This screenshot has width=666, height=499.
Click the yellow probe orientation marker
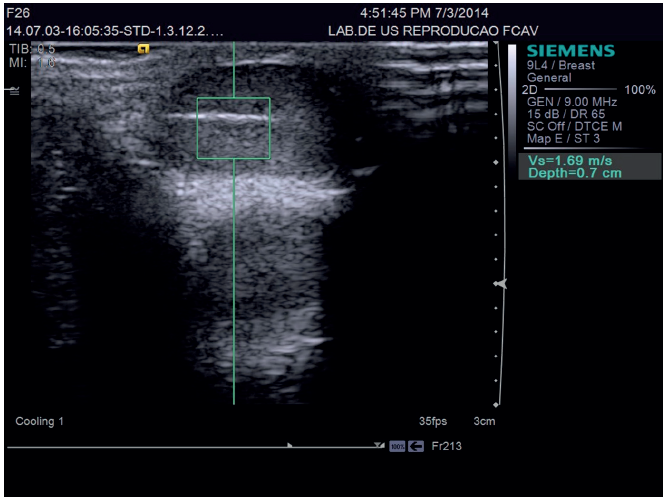pyautogui.click(x=144, y=47)
